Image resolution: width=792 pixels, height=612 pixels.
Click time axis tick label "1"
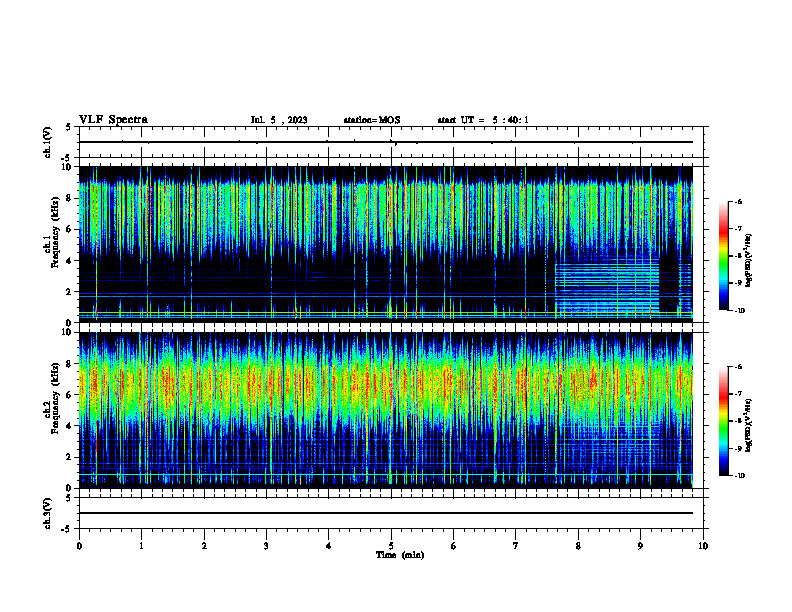(141, 546)
